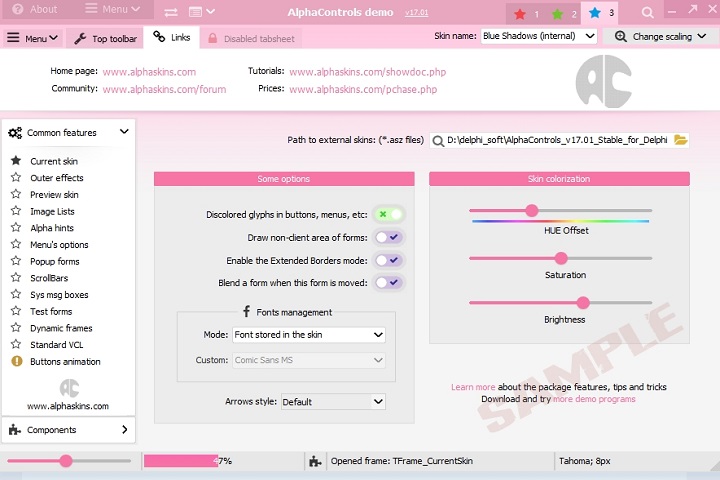Screen dimensions: 720x480
Task: Select Buttons animation in sidebar
Action: click(65, 361)
